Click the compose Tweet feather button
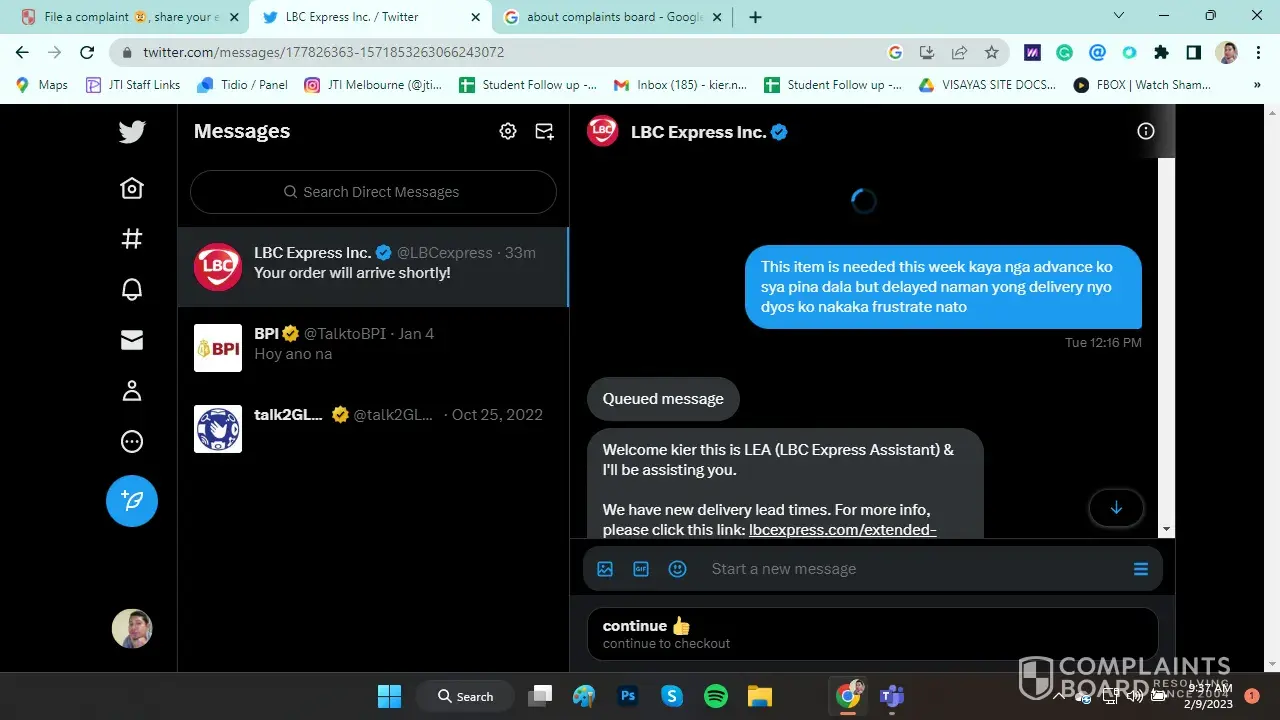 tap(132, 501)
